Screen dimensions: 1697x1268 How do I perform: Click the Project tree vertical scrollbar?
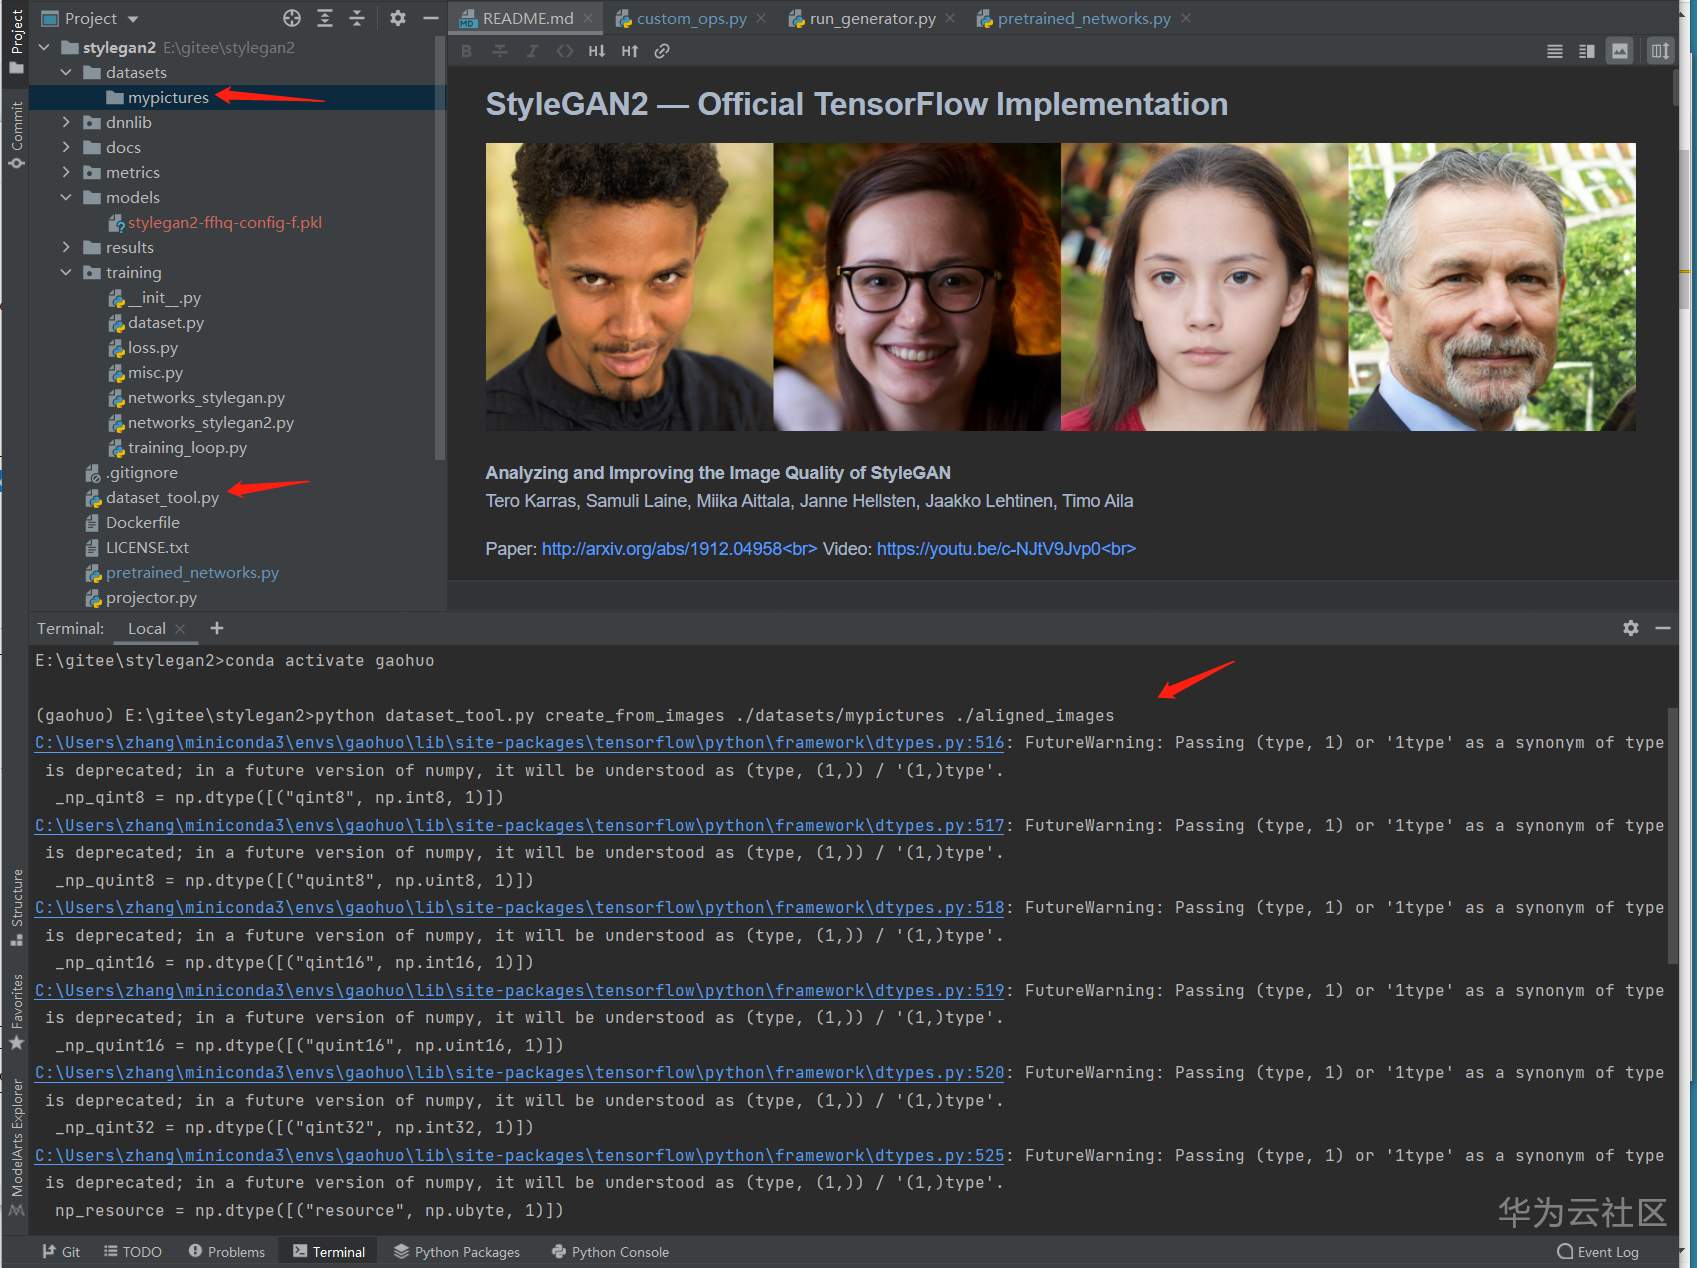click(x=440, y=250)
